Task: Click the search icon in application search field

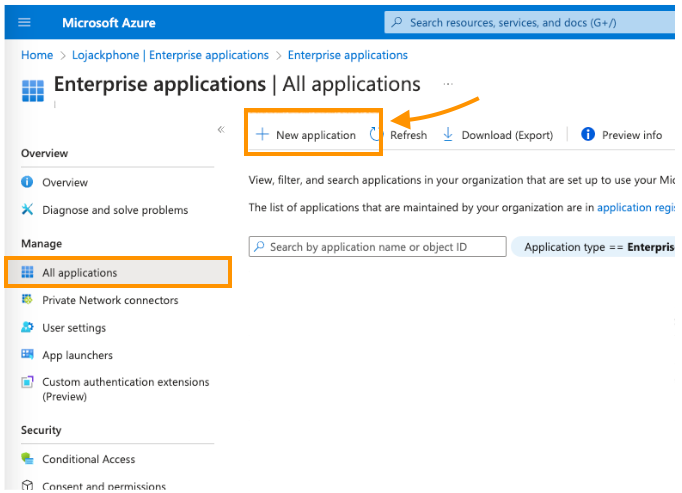Action: coord(259,246)
